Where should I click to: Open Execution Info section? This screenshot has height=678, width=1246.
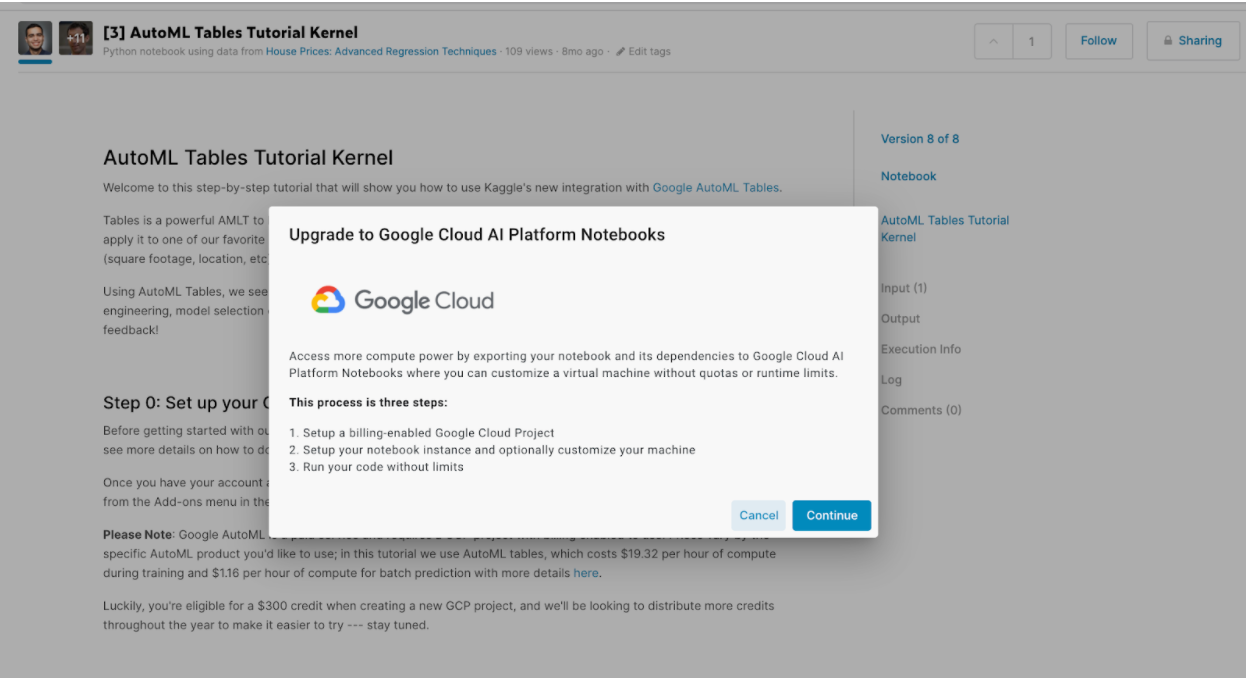click(x=921, y=349)
